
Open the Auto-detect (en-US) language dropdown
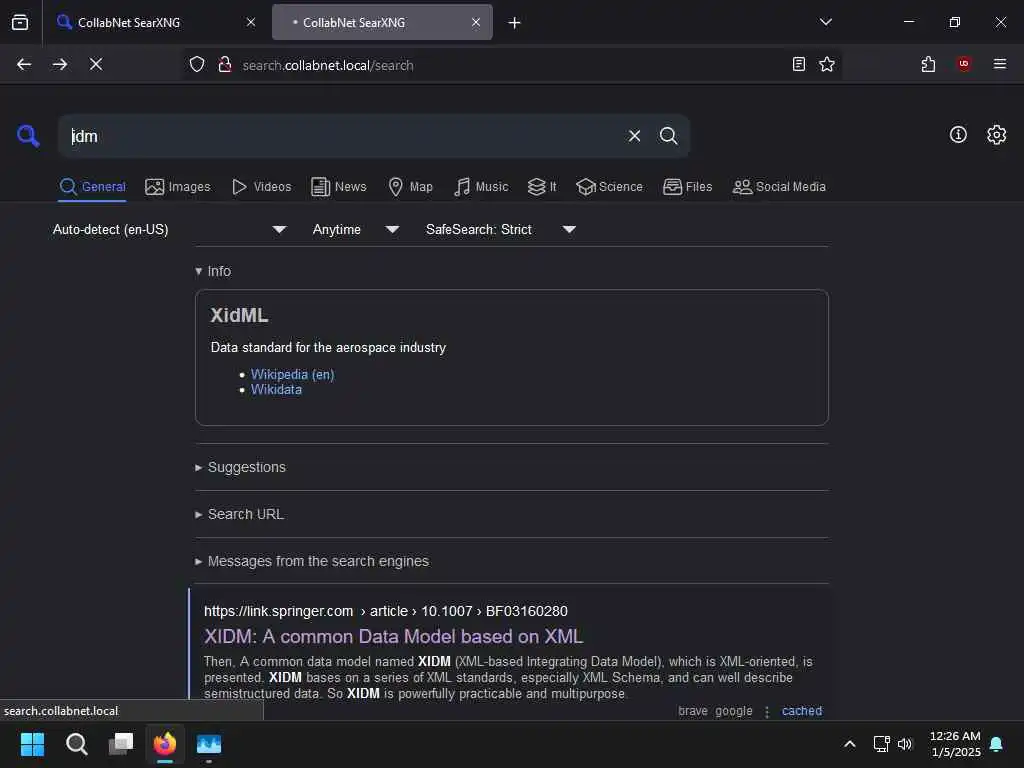coord(169,229)
